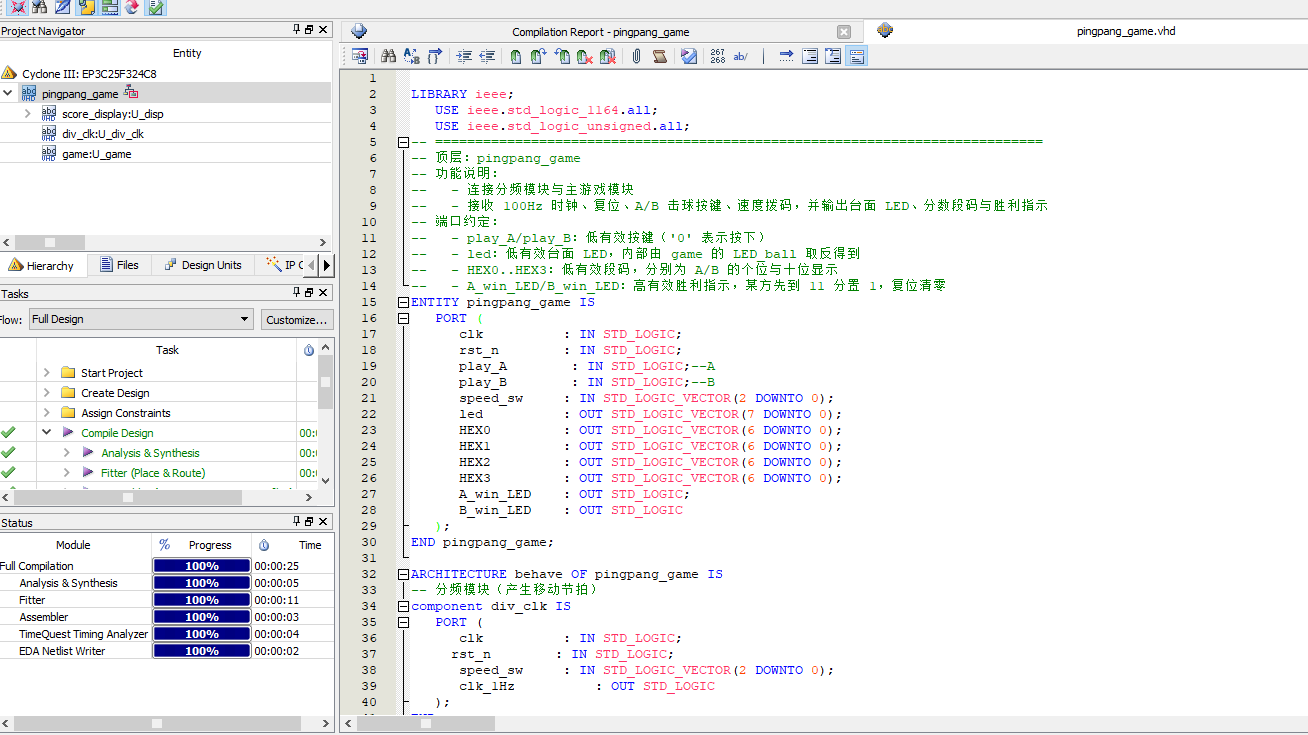
Task: Open the Flow Full Design dropdown
Action: tap(140, 319)
